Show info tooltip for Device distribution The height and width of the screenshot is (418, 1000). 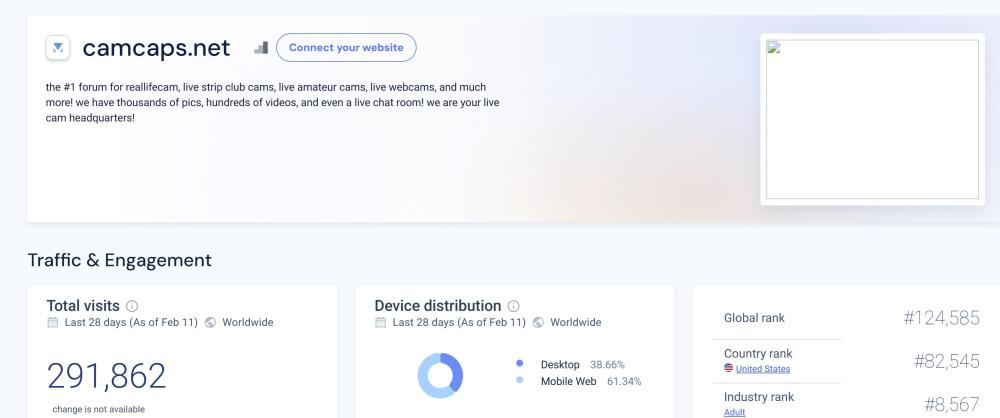[x=514, y=306]
